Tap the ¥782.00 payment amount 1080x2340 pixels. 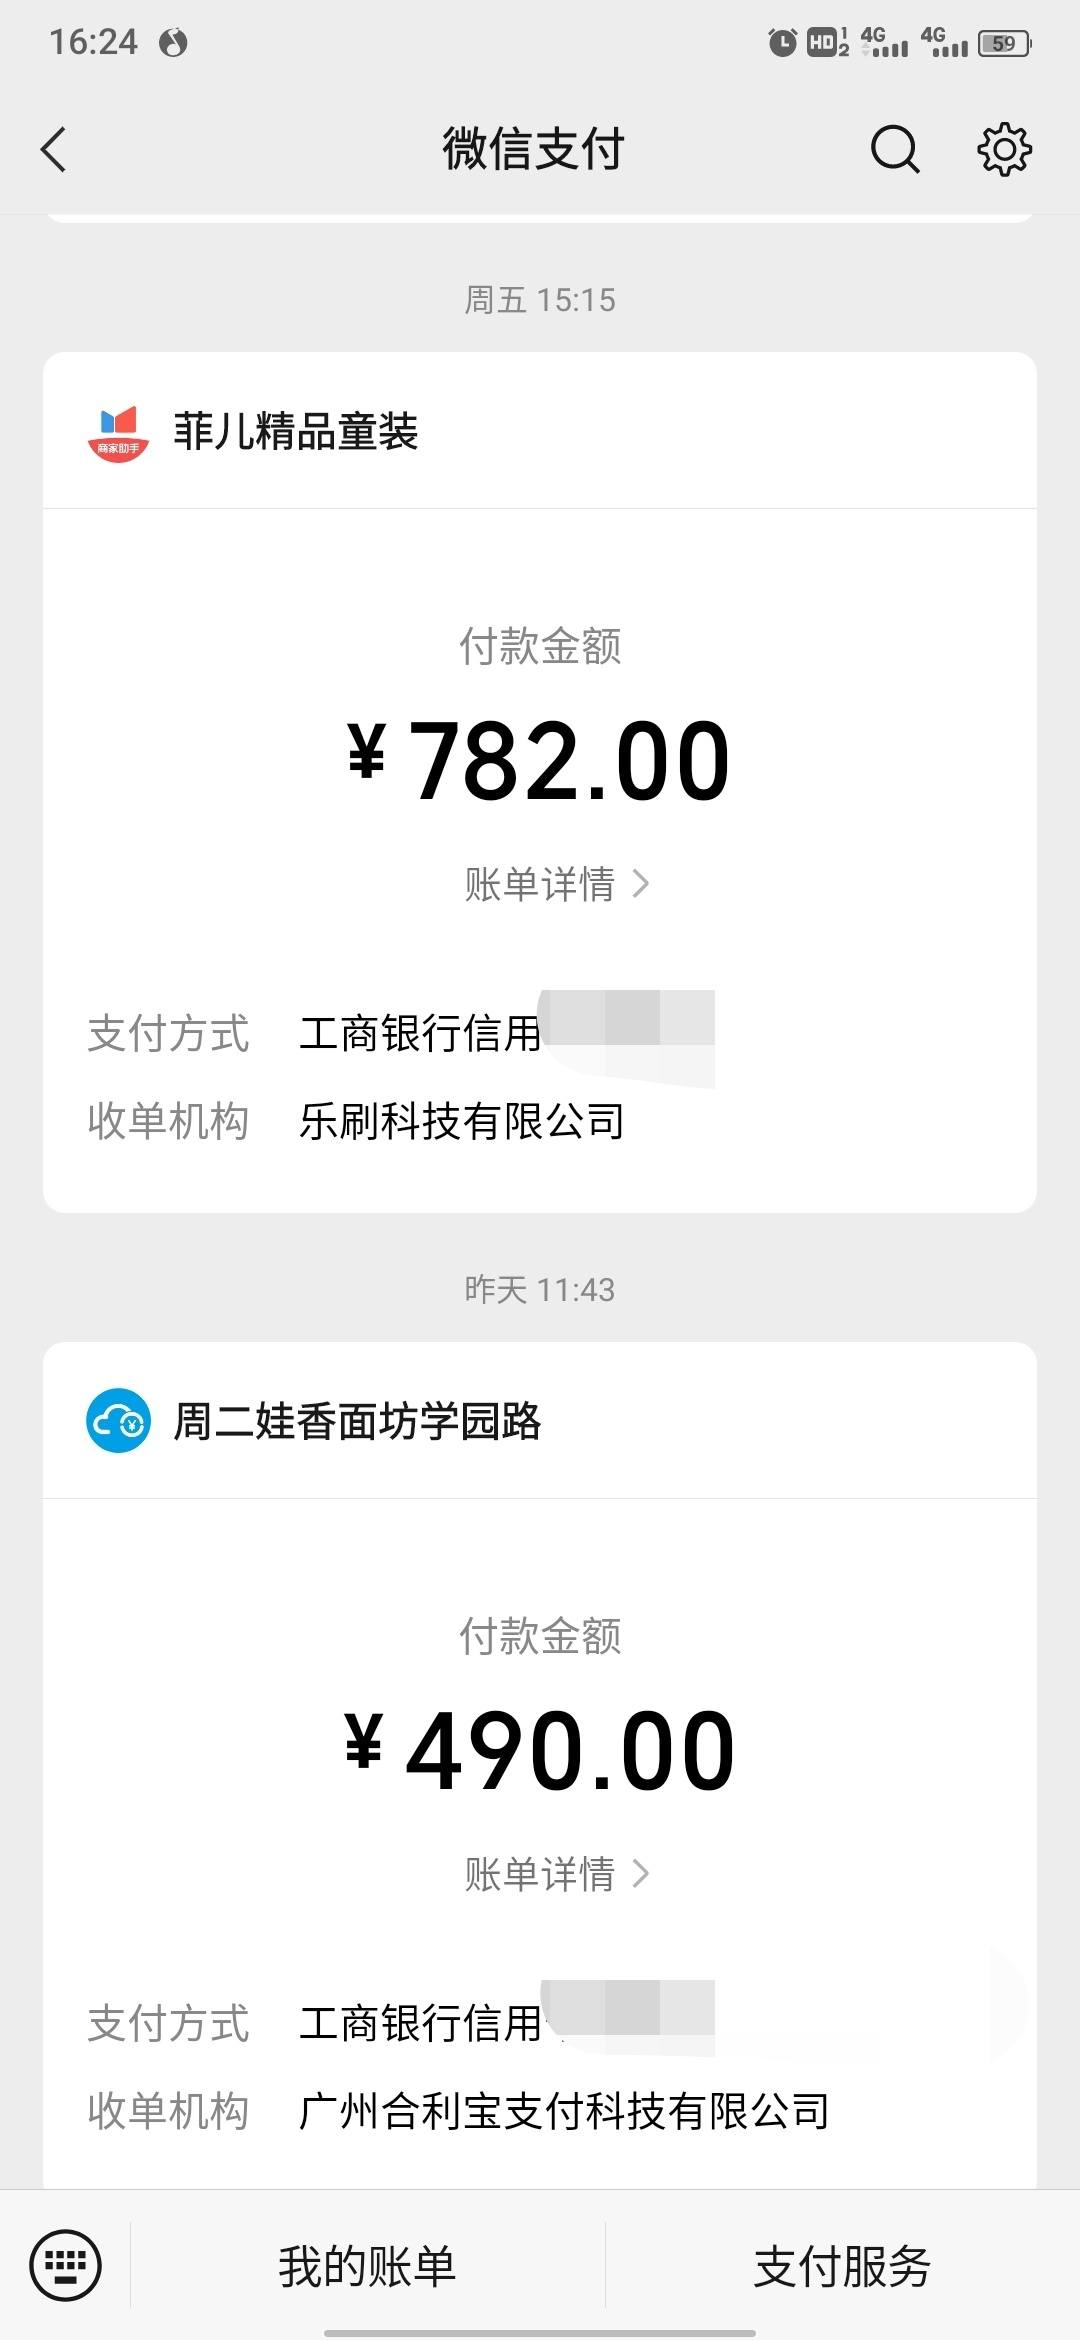(539, 761)
